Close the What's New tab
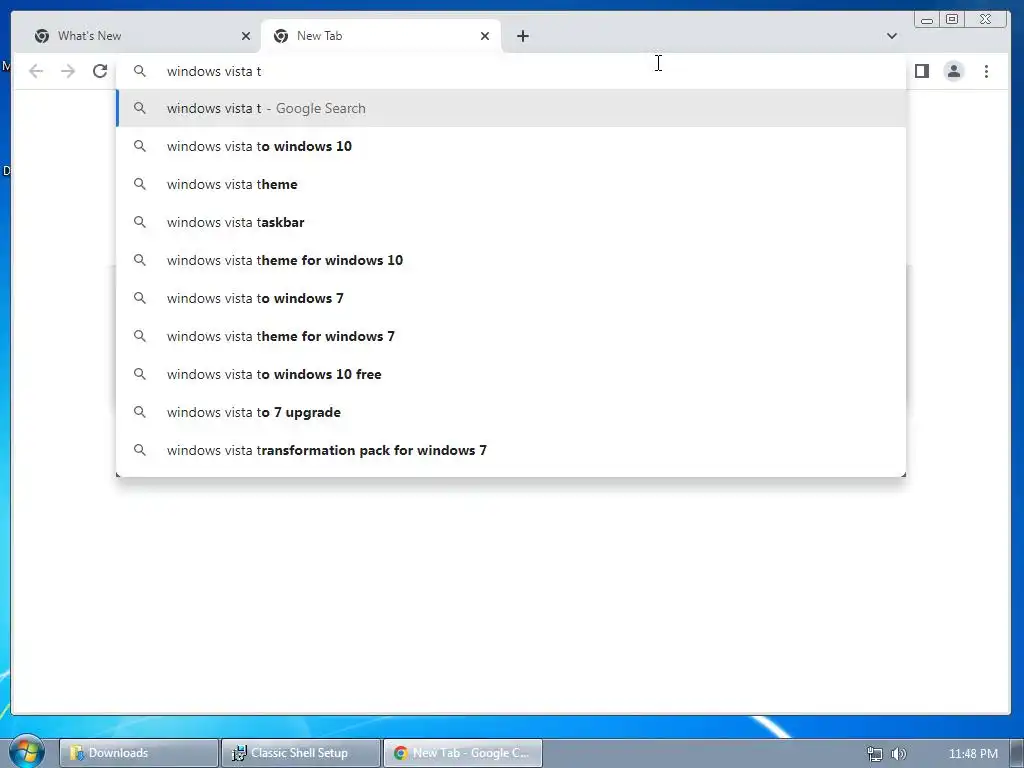This screenshot has width=1024, height=768. (246, 36)
